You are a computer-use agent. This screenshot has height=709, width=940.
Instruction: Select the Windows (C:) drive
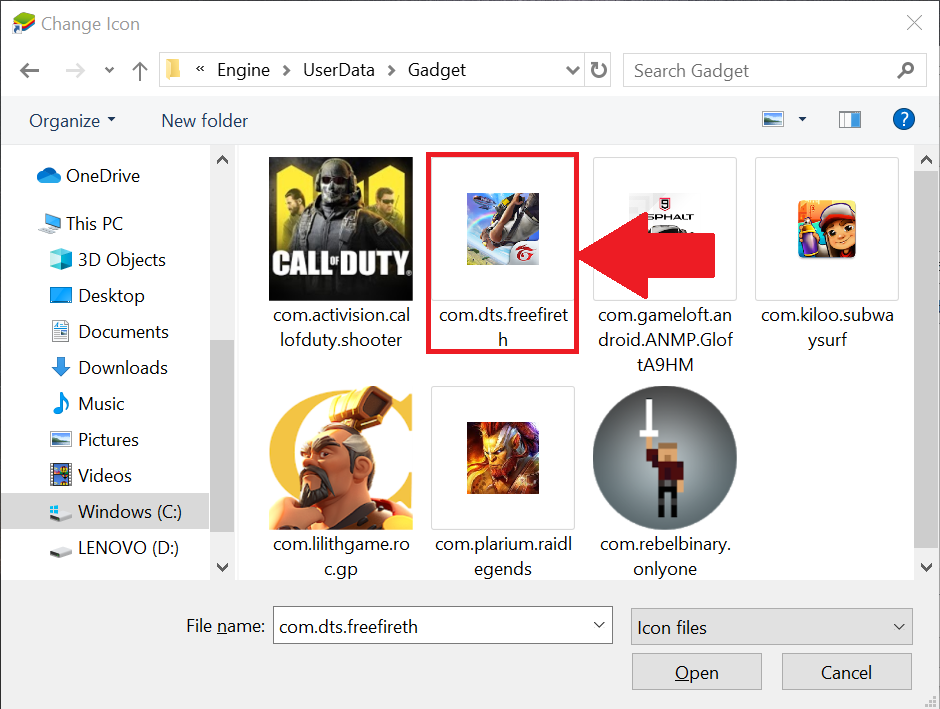click(x=105, y=511)
